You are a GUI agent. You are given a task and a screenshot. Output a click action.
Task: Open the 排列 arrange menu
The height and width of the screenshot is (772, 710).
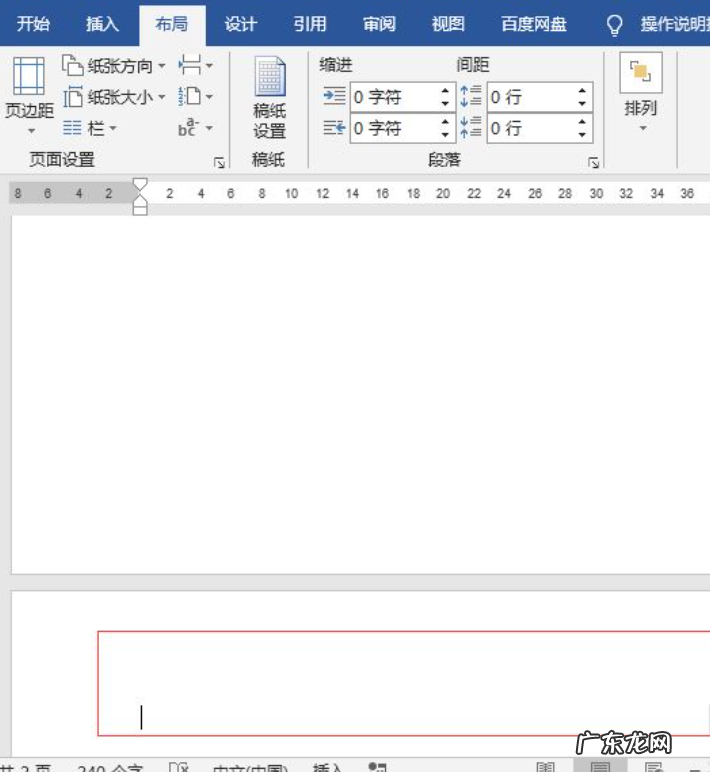point(640,95)
